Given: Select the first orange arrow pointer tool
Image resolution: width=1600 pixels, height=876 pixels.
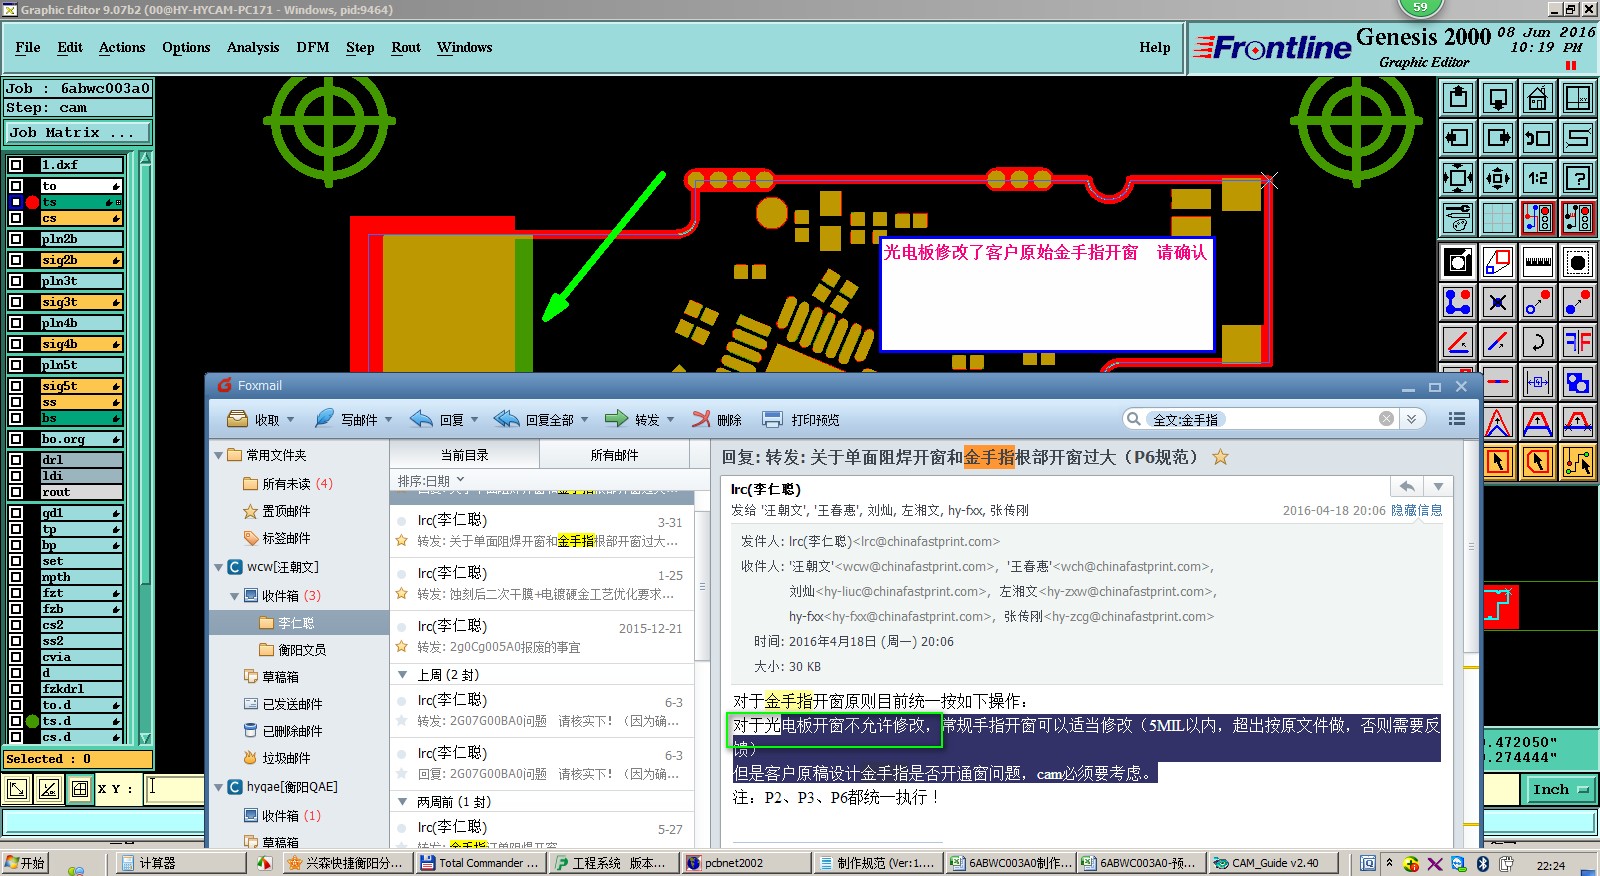Looking at the screenshot, I should point(1498,462).
